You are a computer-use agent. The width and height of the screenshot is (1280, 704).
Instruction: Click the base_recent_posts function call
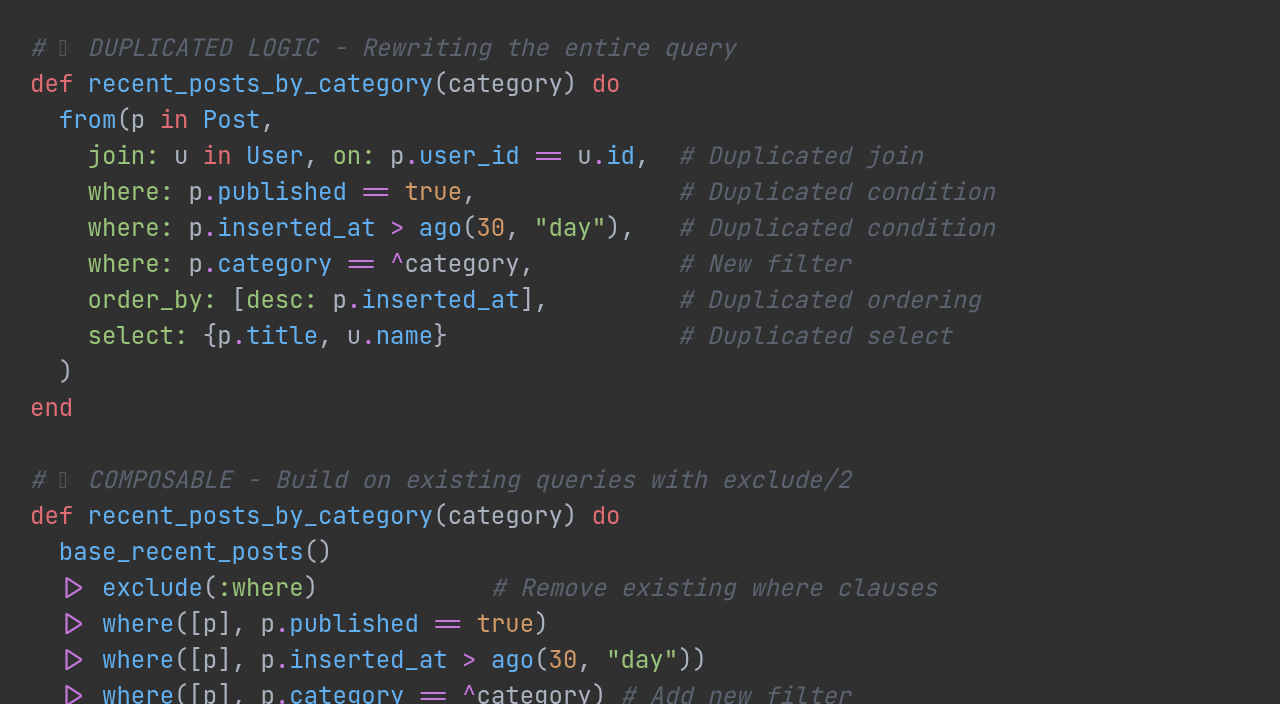click(x=181, y=552)
